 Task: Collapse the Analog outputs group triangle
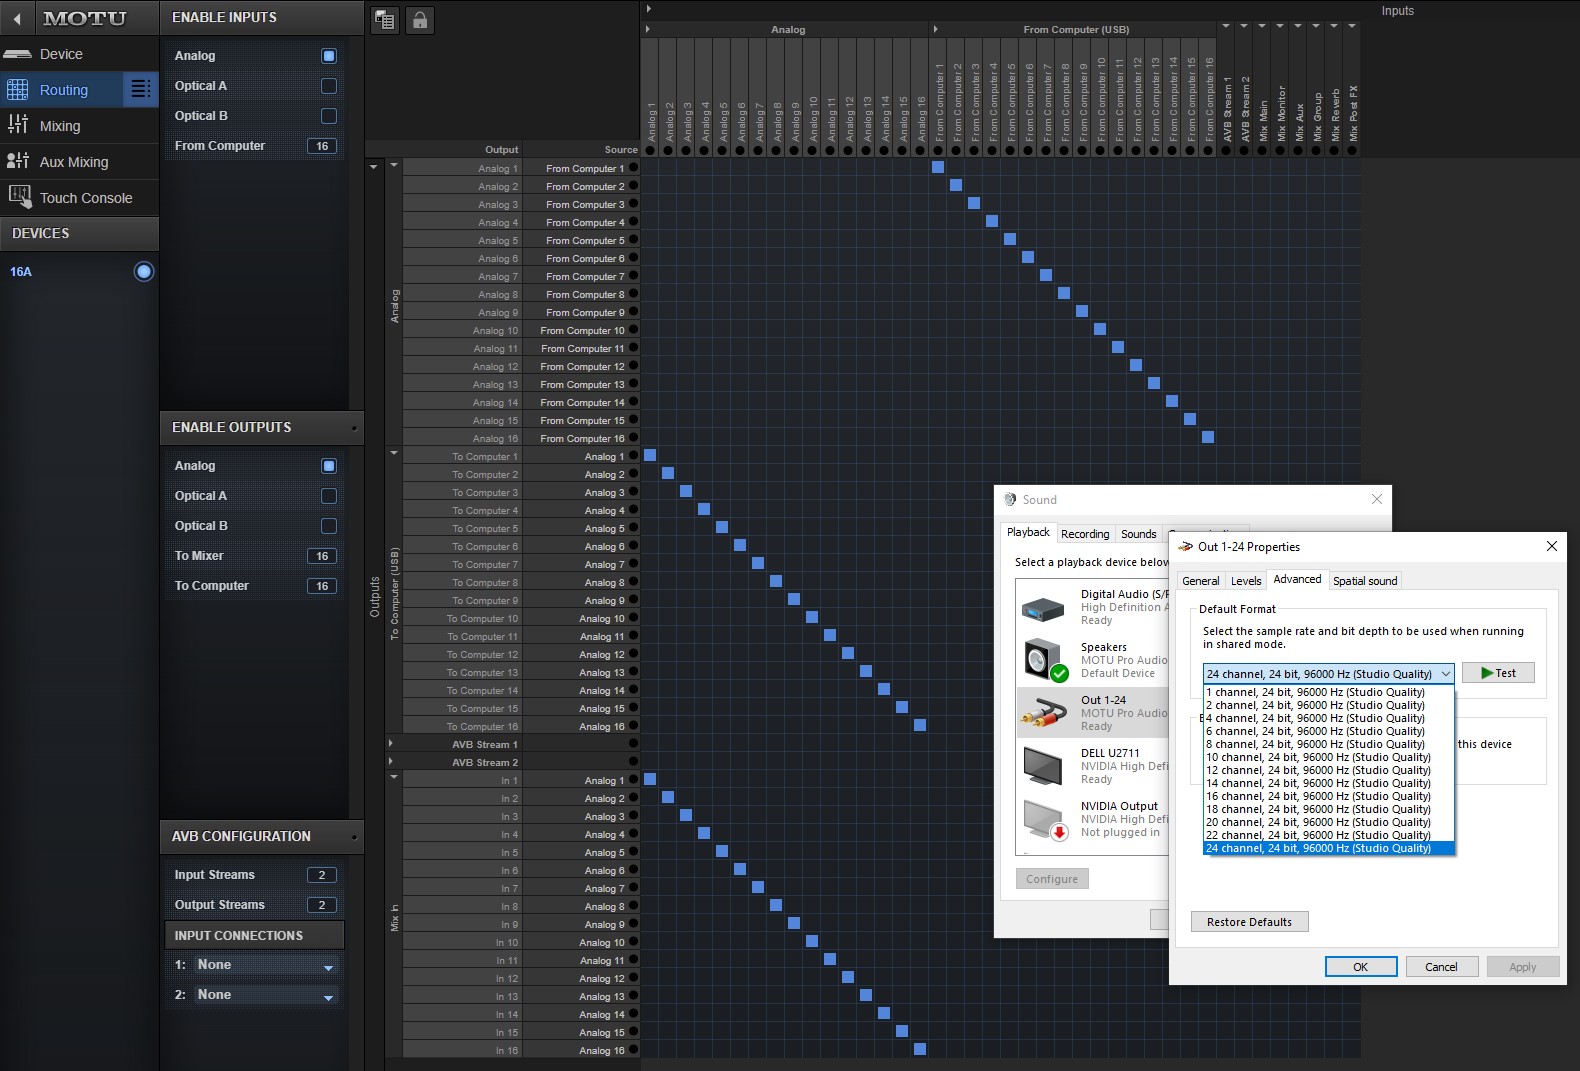[x=394, y=165]
